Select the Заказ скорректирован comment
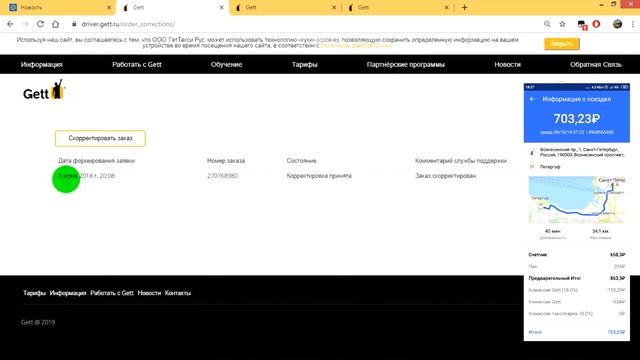Screen dimensions: 640x360 pyautogui.click(x=446, y=176)
